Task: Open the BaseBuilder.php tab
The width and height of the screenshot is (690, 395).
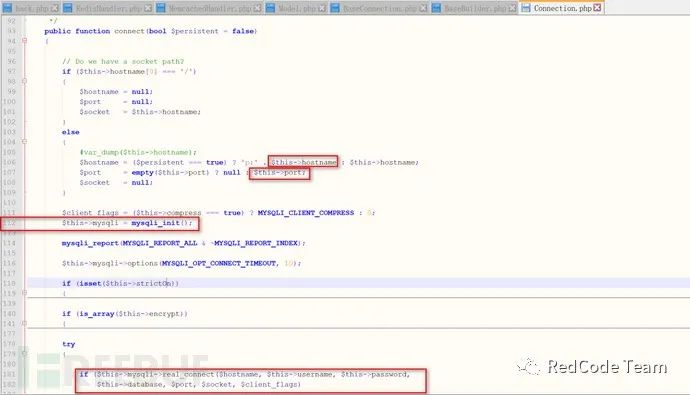Action: [474, 8]
